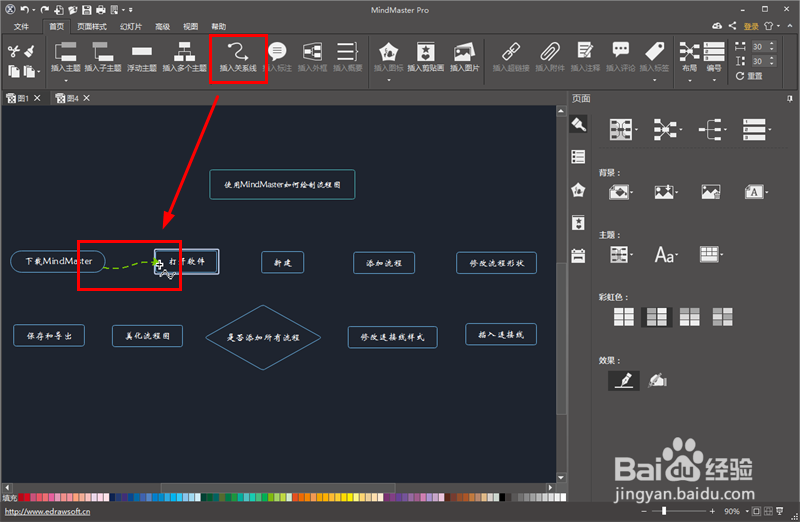This screenshot has width=800, height=522.
Task: Click the copy icon in the ribbon
Action: pyautogui.click(x=14, y=72)
